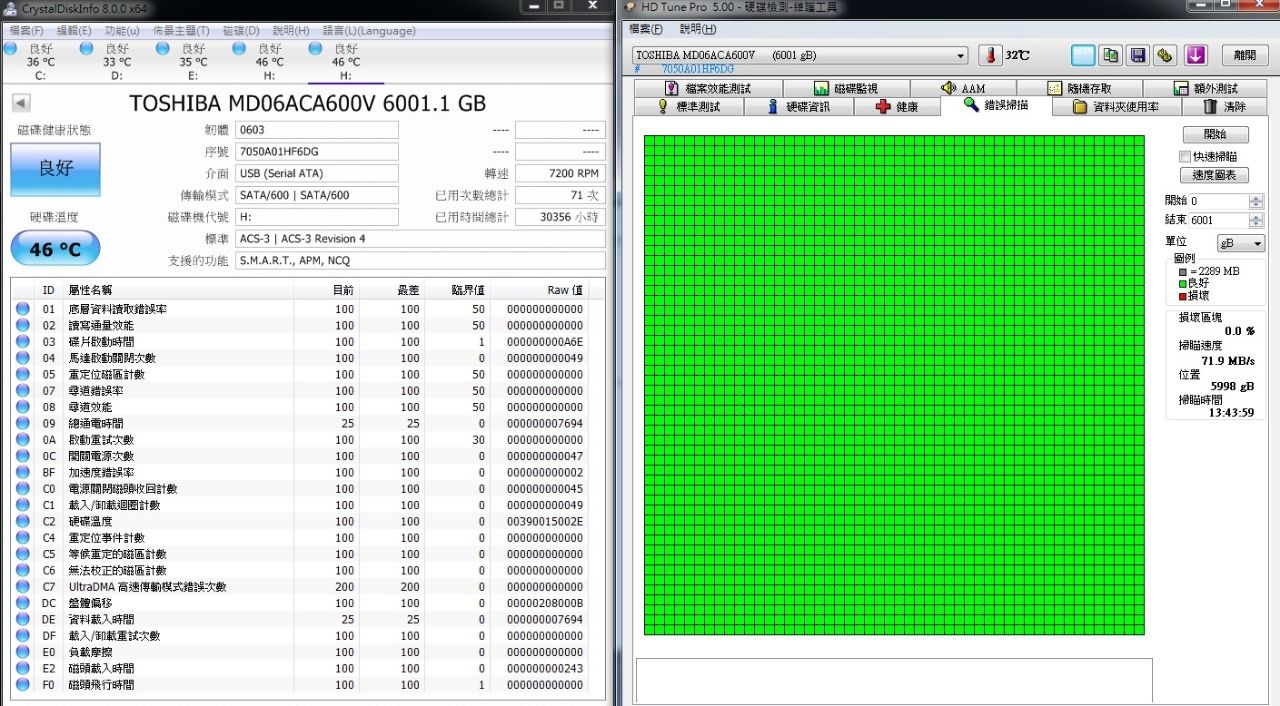Viewport: 1280px width, 706px height.
Task: Click the 速度圖表 speed map button
Action: coord(1215,175)
